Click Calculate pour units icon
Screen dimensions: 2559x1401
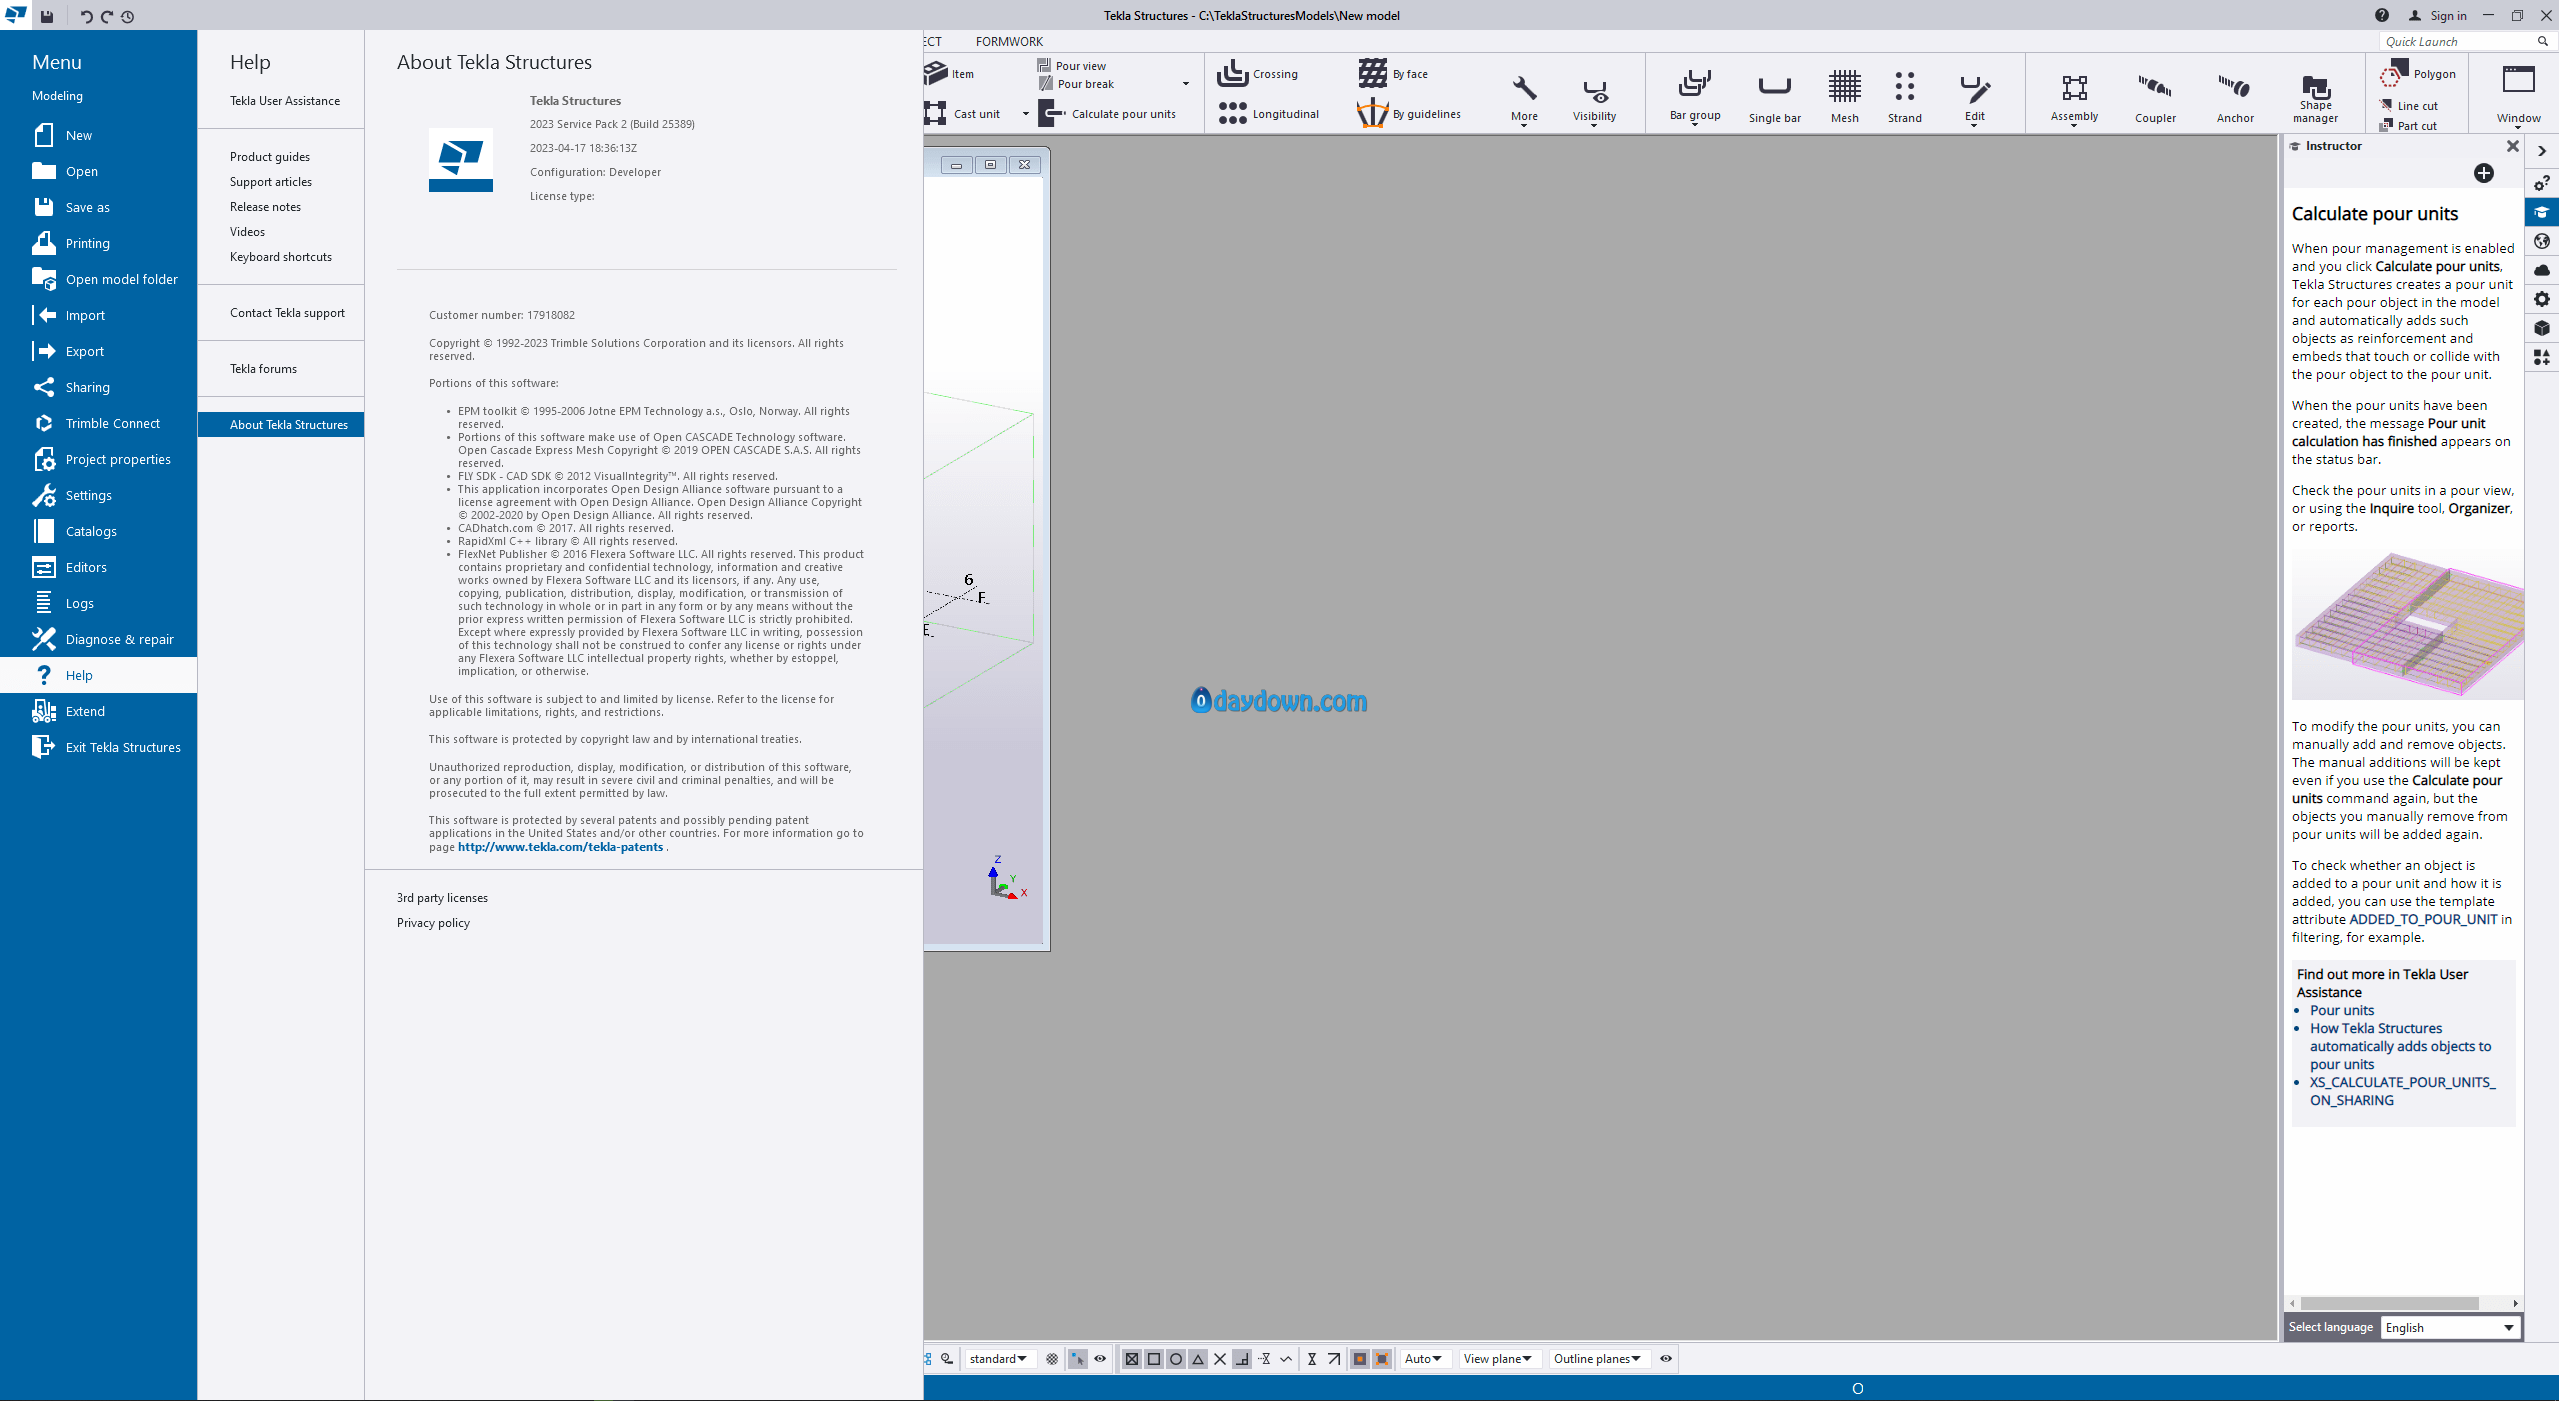(1051, 114)
